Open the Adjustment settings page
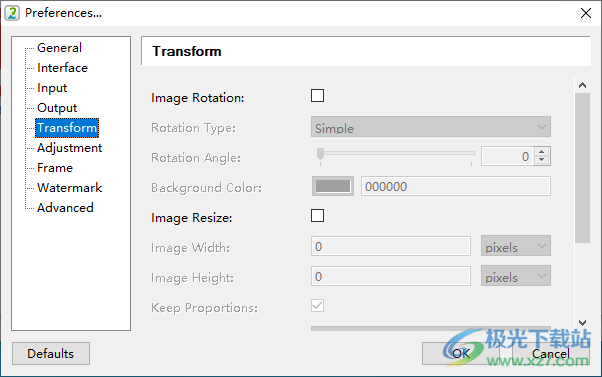This screenshot has width=602, height=377. tap(69, 148)
